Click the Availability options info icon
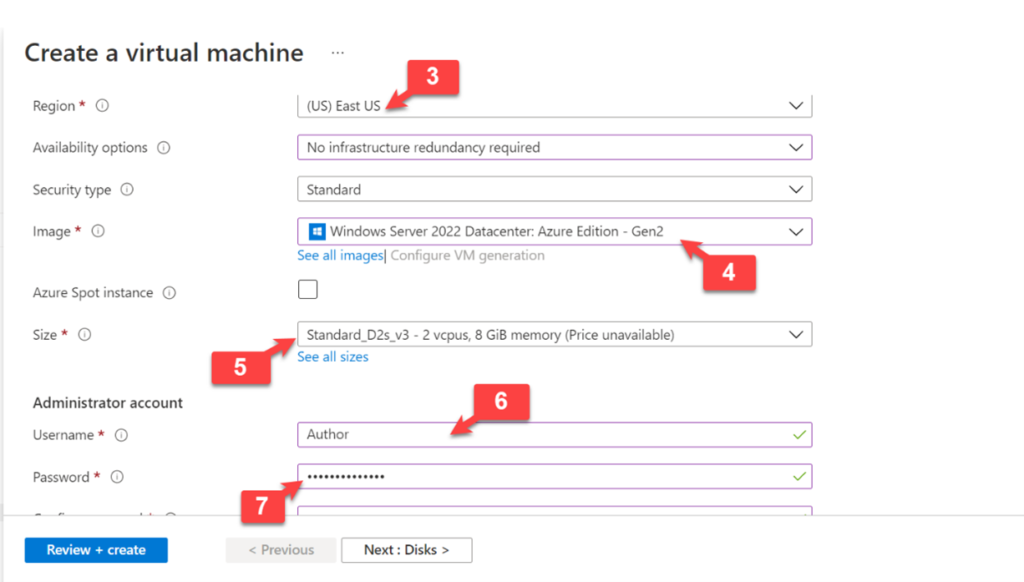 tap(164, 148)
